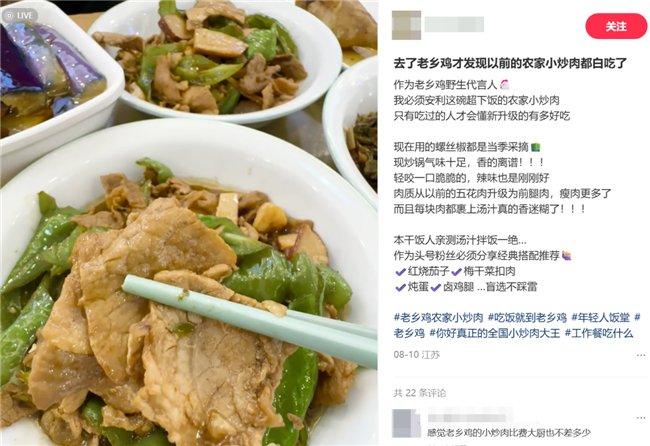Open the first comment's three-dot options
Viewport: 650px width, 446px height.
[641, 419]
